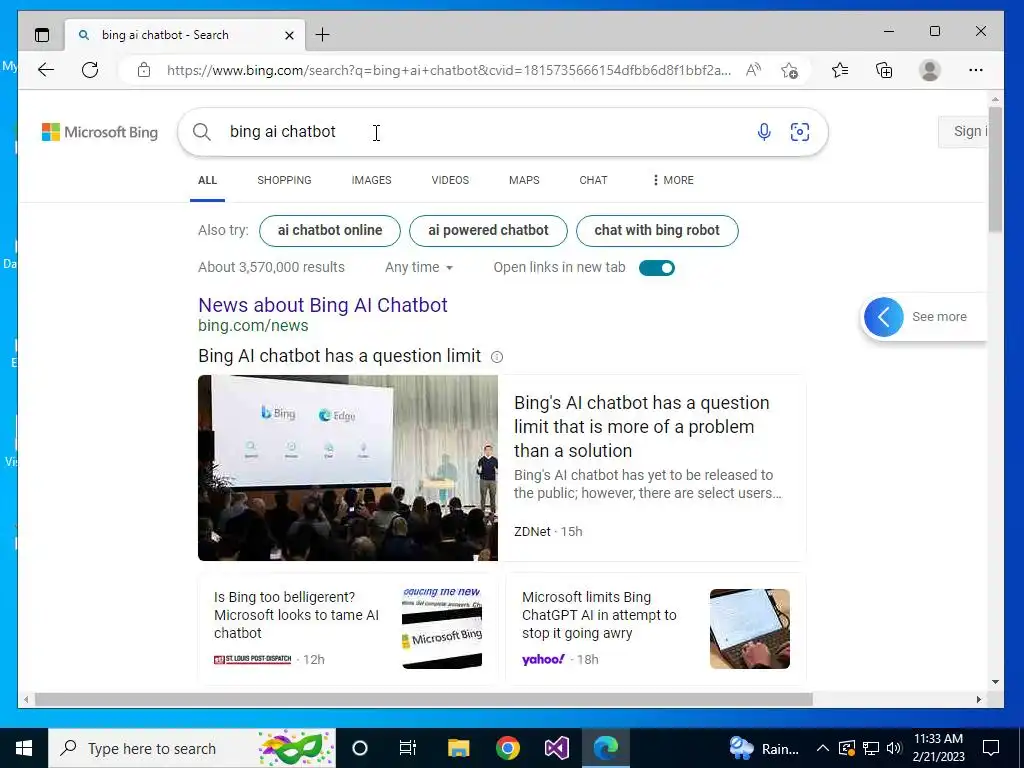Open Task View on taskbar
The height and width of the screenshot is (768, 1024).
tap(408, 748)
